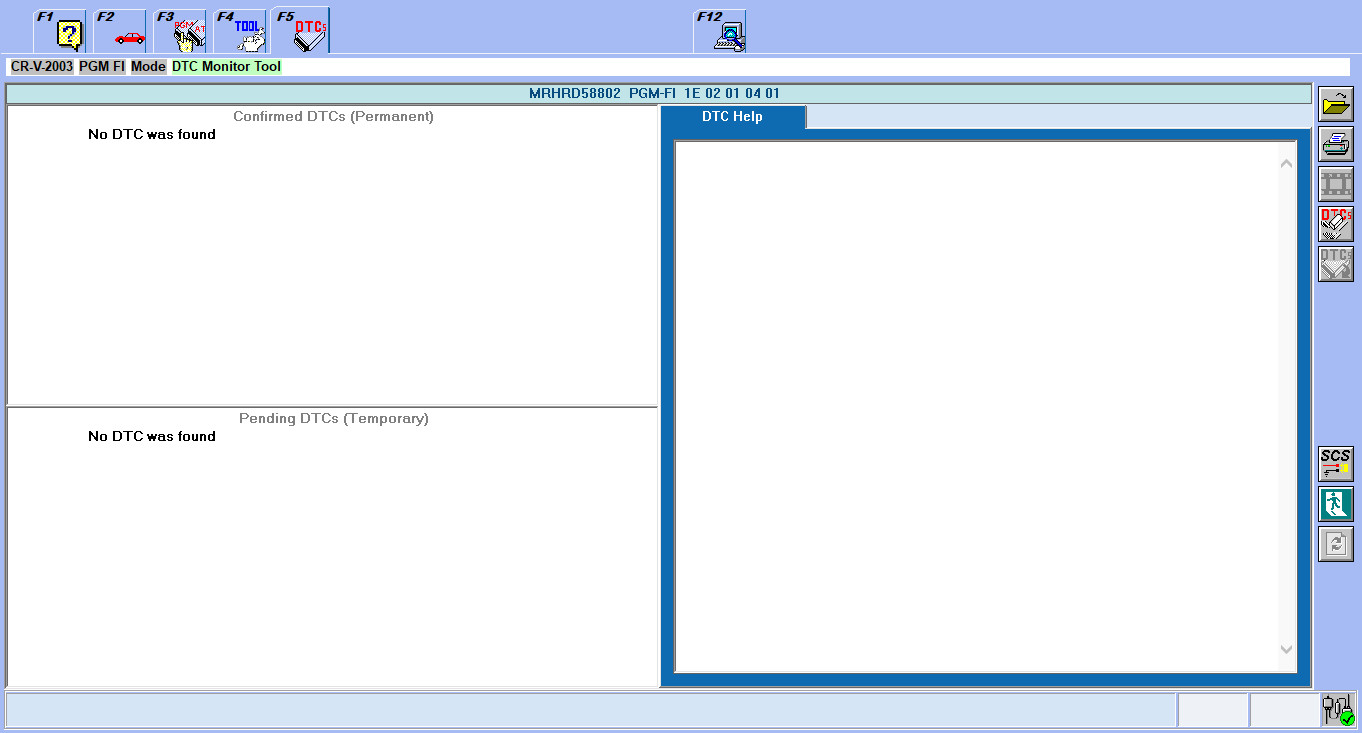The width and height of the screenshot is (1362, 733).
Task: Click the grey refresh document icon
Action: pos(1335,544)
